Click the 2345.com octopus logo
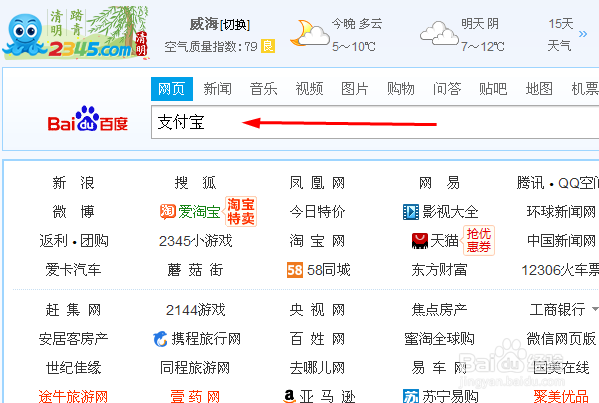Screen dimensions: 599x403 click(75, 33)
